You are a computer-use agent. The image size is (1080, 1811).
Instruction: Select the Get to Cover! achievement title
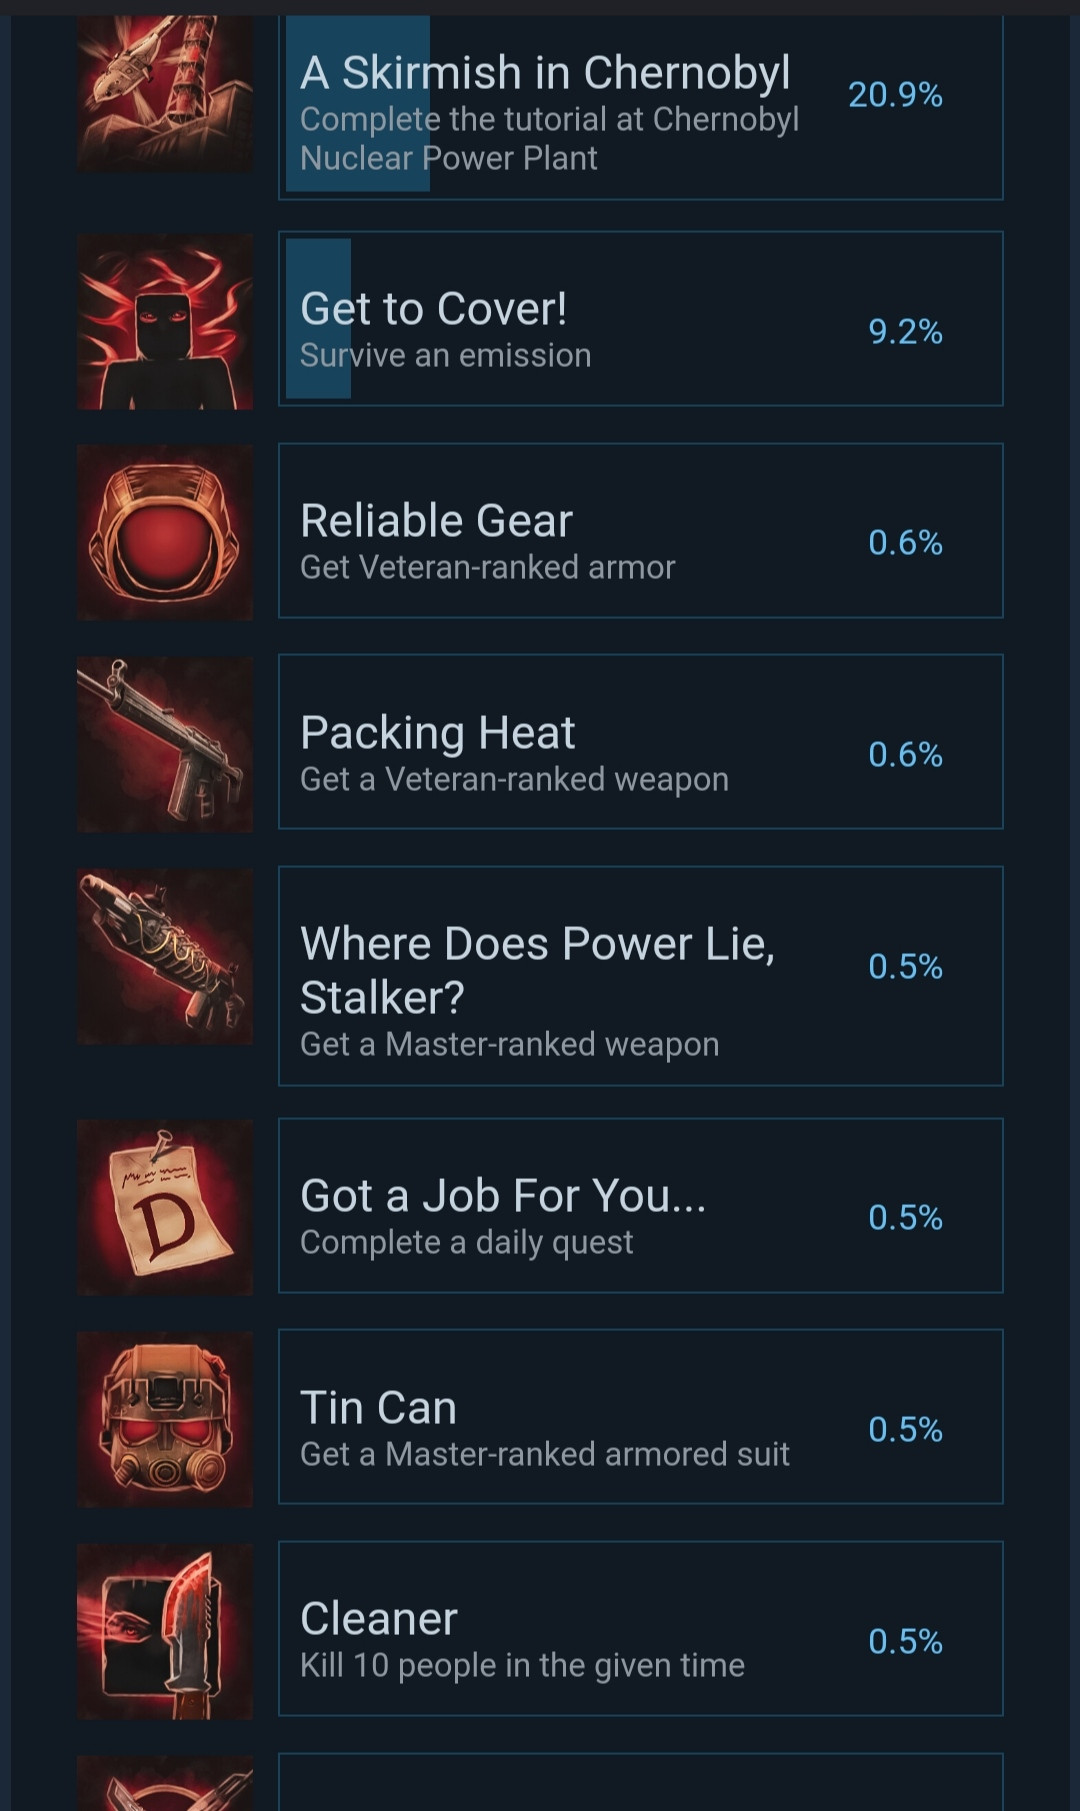tap(434, 309)
